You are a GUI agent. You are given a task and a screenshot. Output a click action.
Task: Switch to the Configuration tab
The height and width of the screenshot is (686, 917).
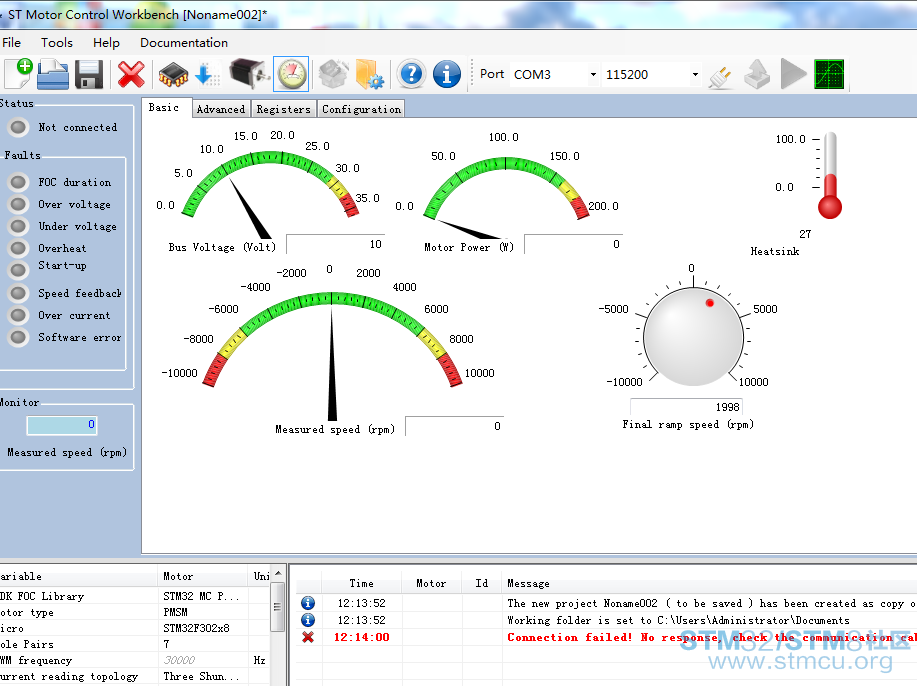coord(361,109)
